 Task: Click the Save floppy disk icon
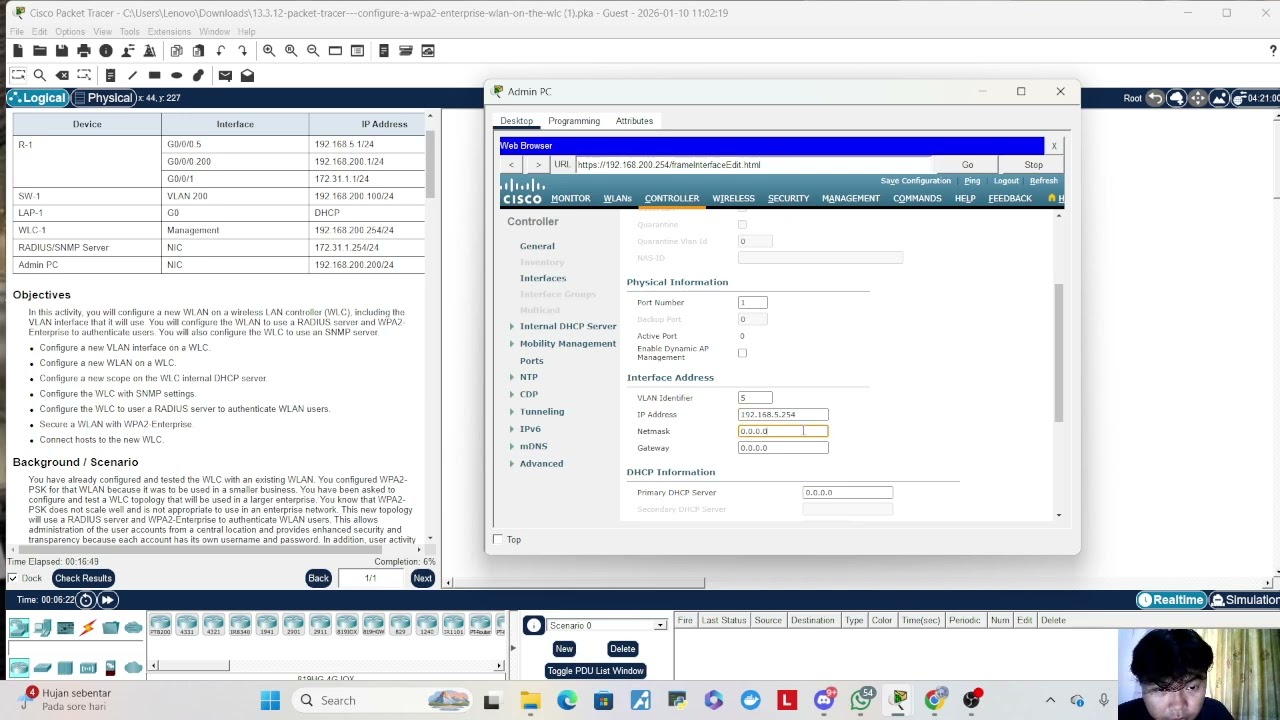pyautogui.click(x=61, y=51)
